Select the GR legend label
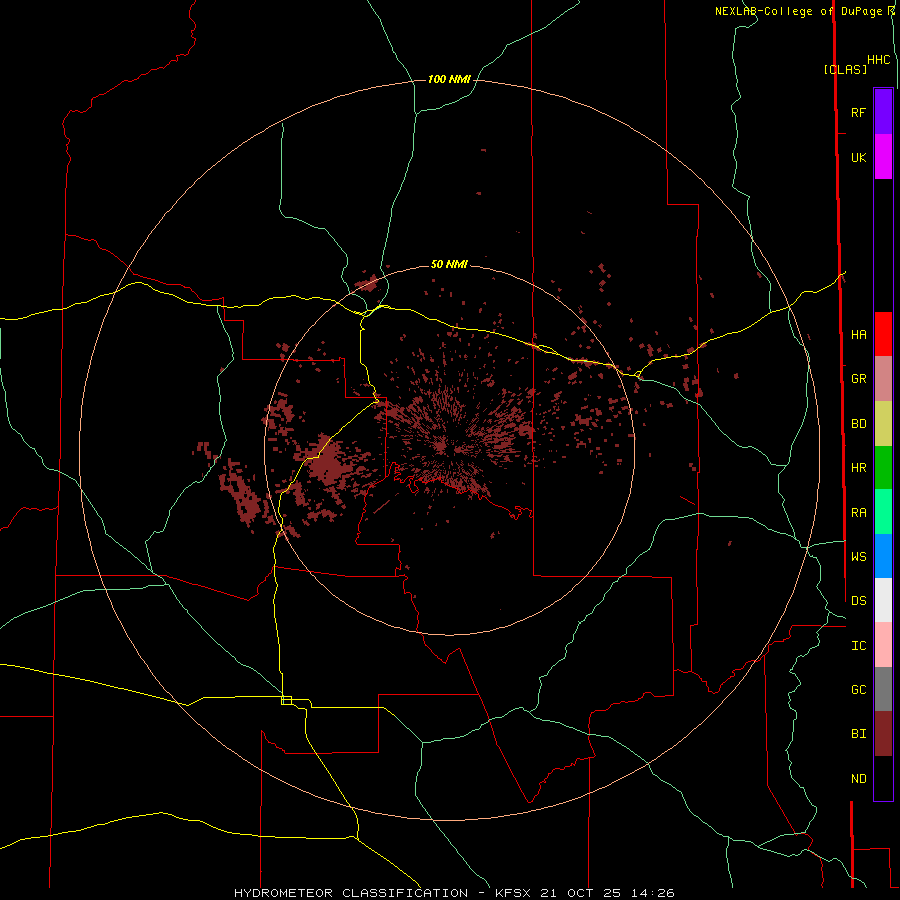 (x=858, y=379)
